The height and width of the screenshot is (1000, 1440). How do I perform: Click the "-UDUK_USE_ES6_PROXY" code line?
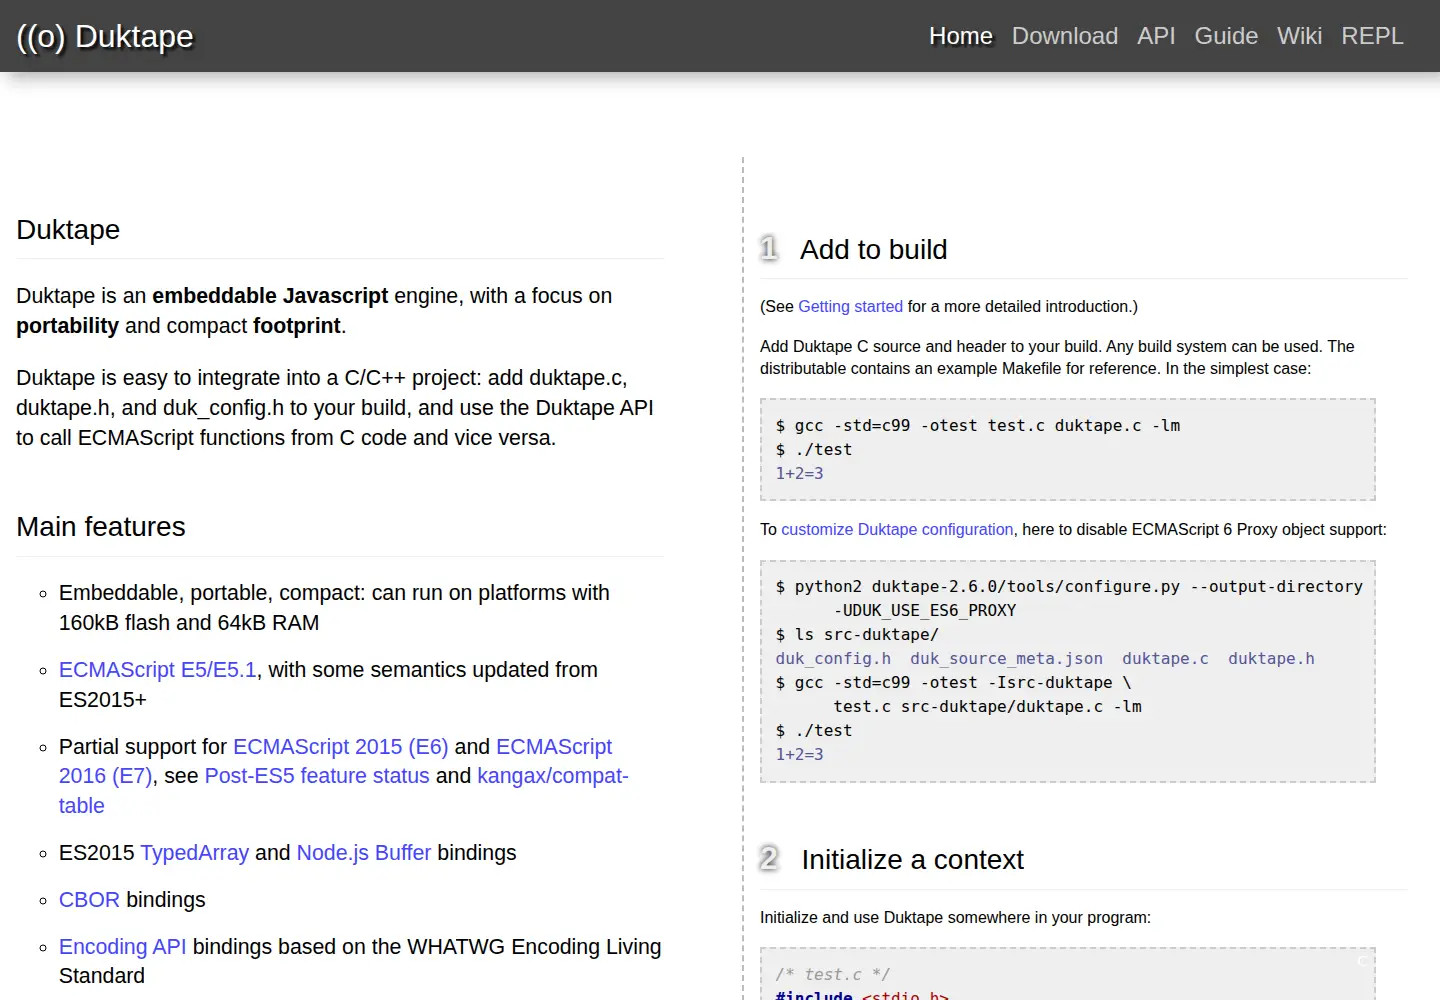tap(925, 611)
